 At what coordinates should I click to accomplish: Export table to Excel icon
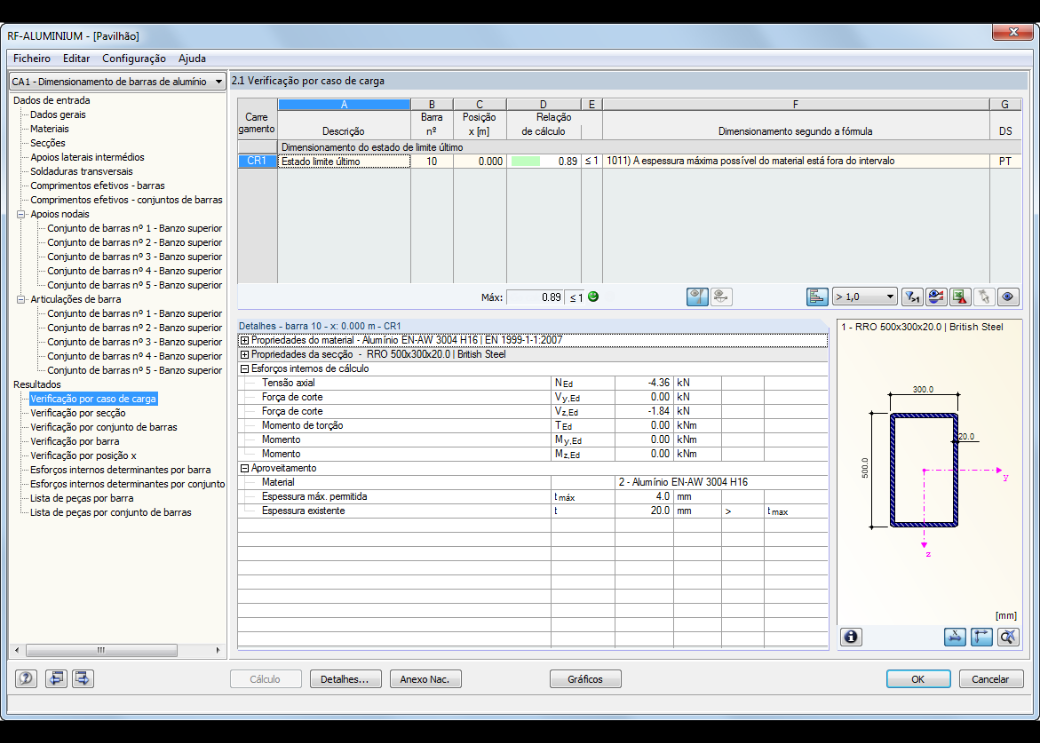coord(960,297)
